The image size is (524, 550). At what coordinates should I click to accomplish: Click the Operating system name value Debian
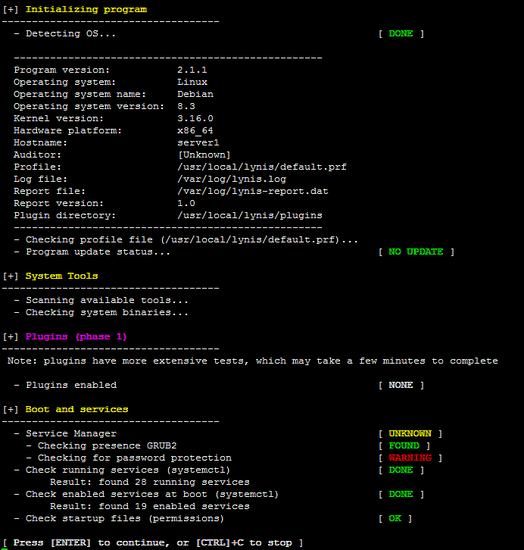pos(195,94)
